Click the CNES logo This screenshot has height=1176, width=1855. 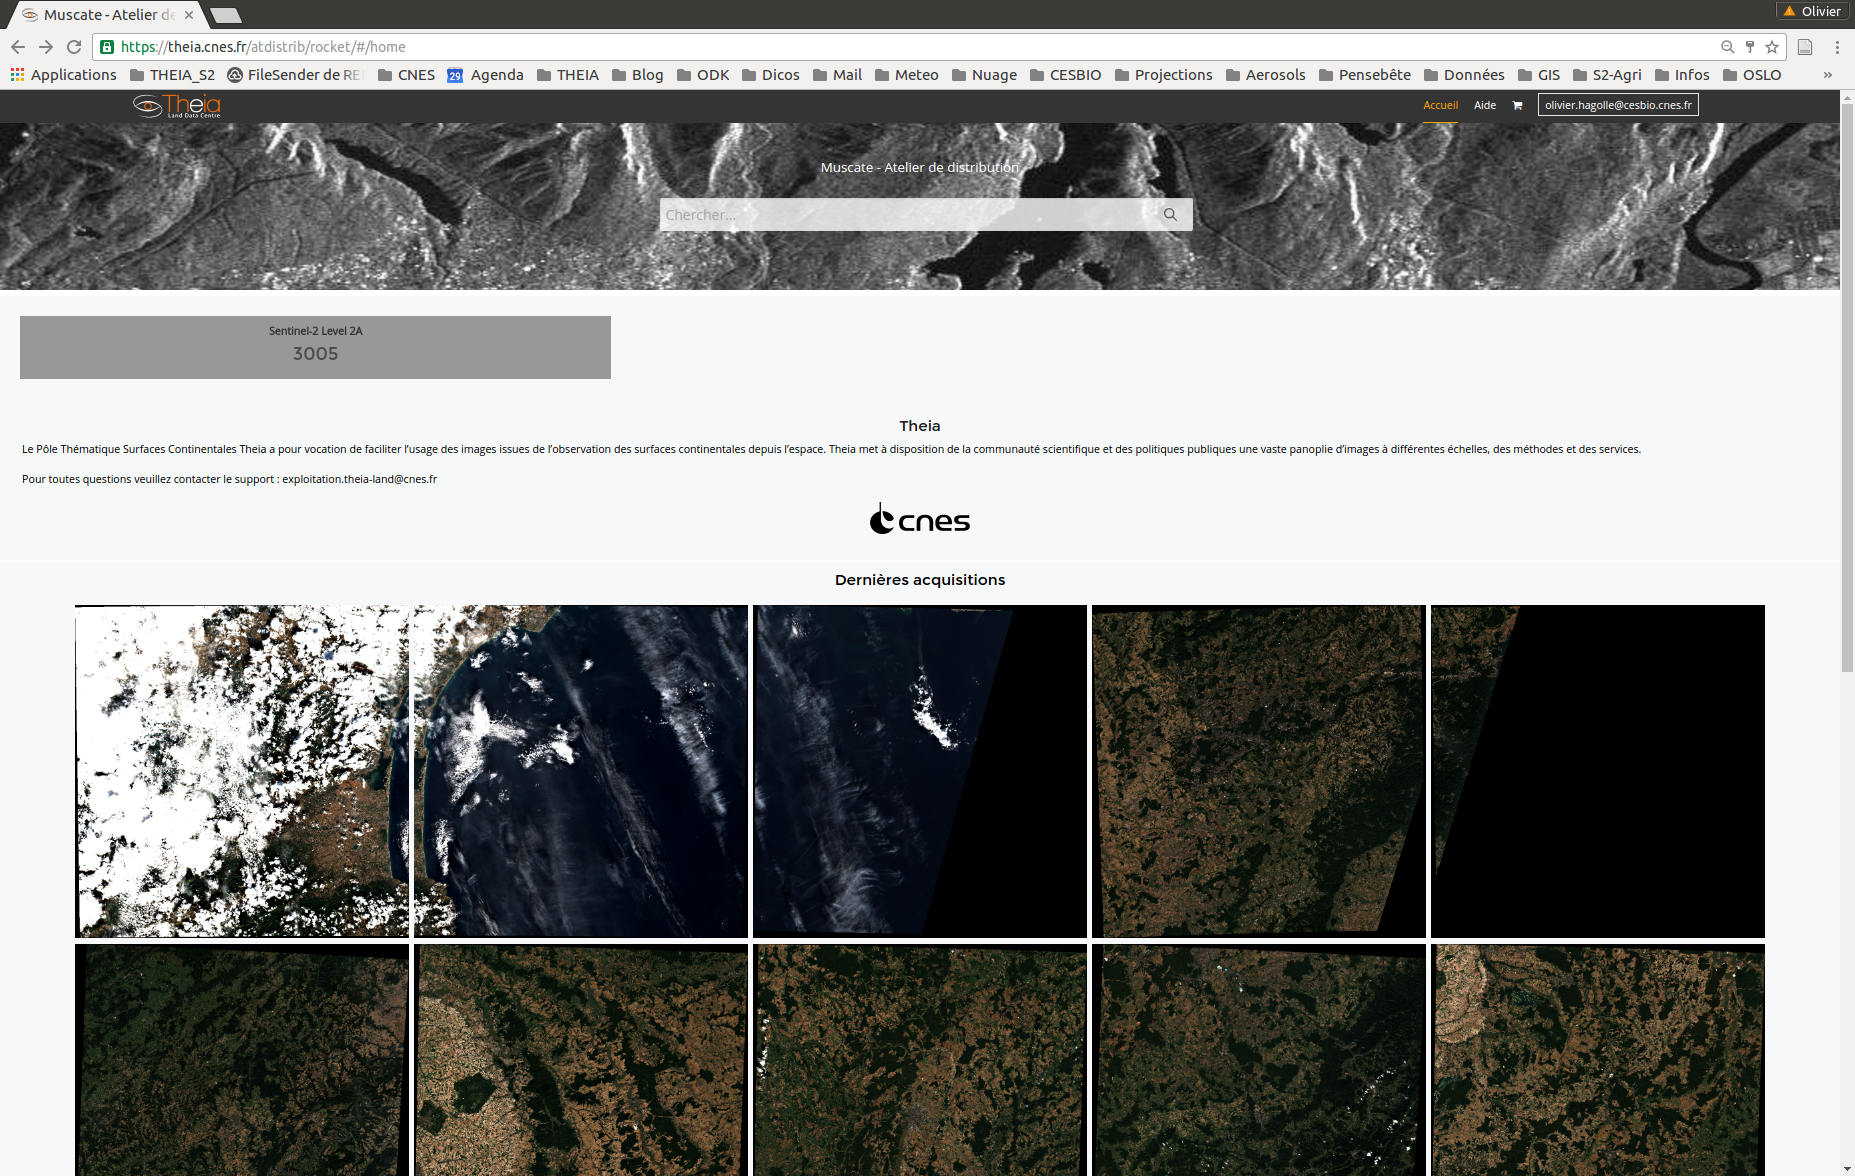click(920, 519)
